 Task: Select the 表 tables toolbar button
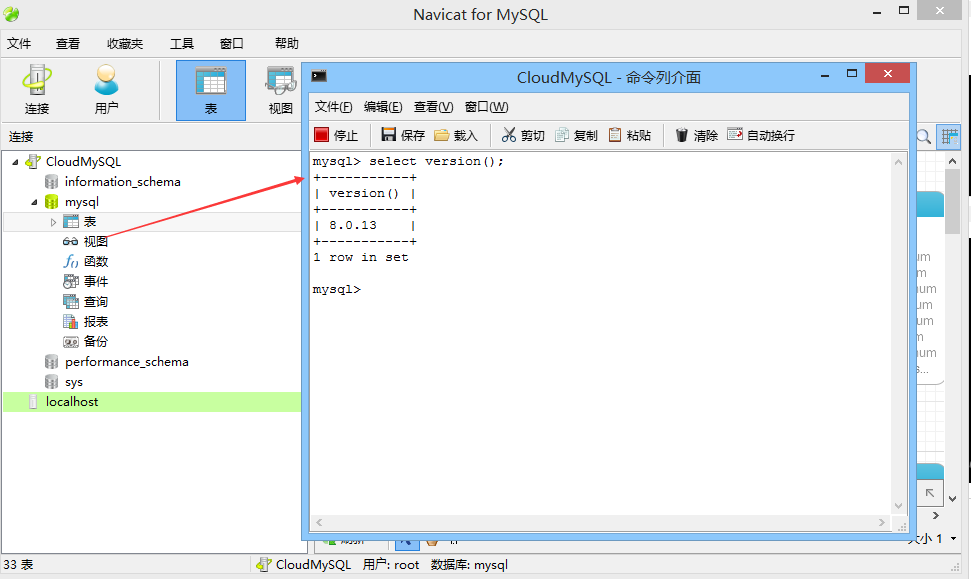pyautogui.click(x=211, y=90)
